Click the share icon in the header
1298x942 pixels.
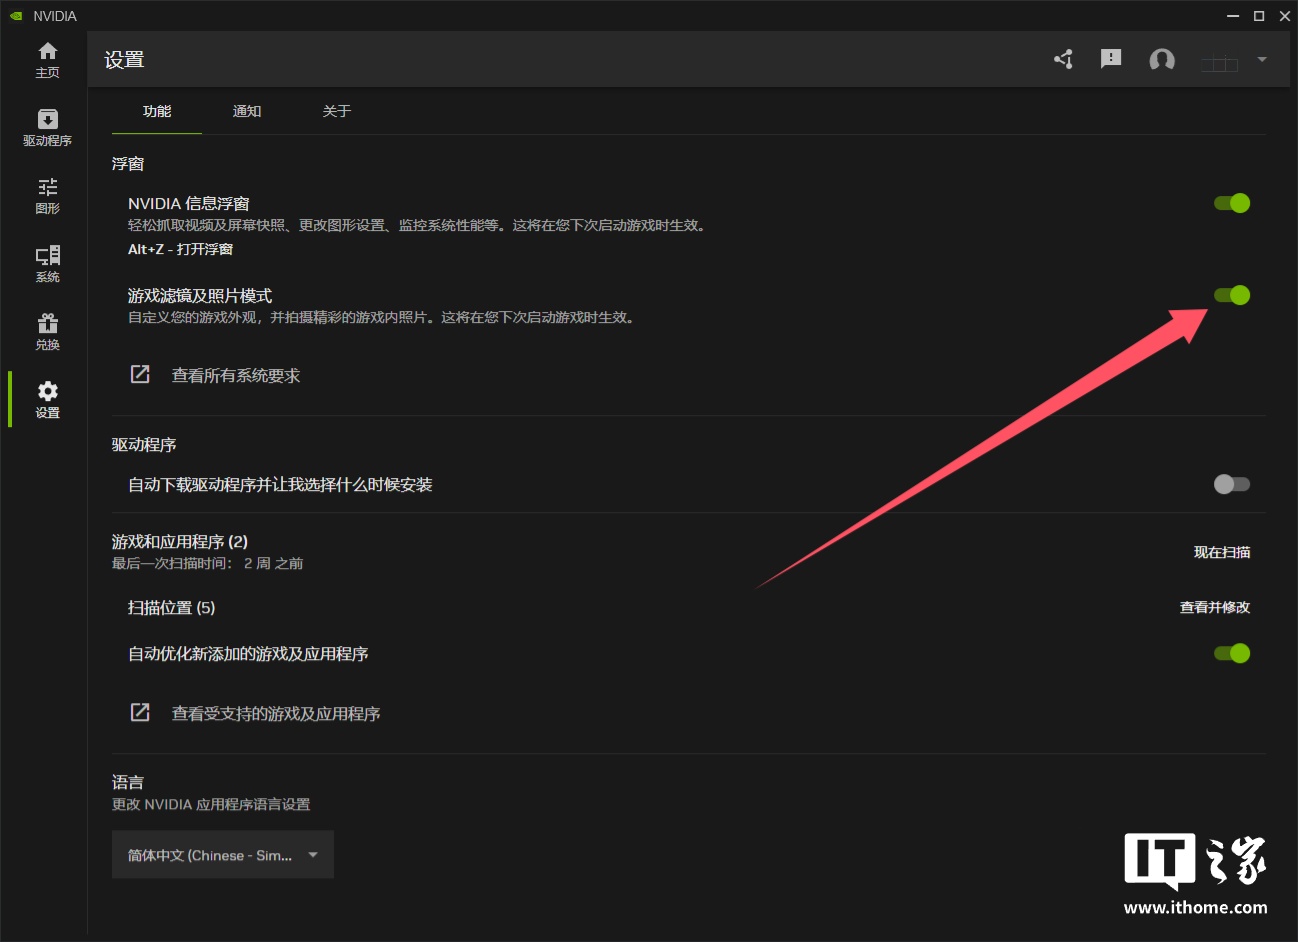coord(1063,60)
